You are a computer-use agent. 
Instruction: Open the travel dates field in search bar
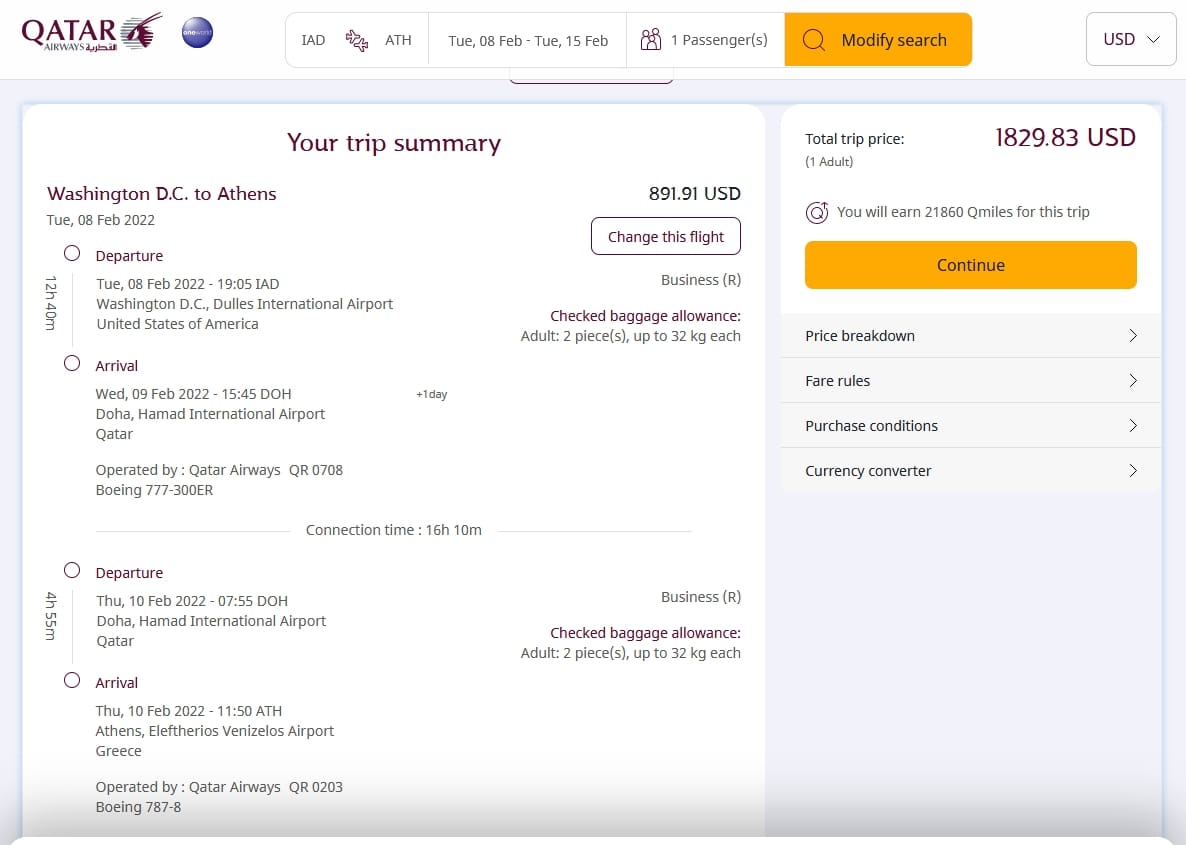pyautogui.click(x=528, y=40)
